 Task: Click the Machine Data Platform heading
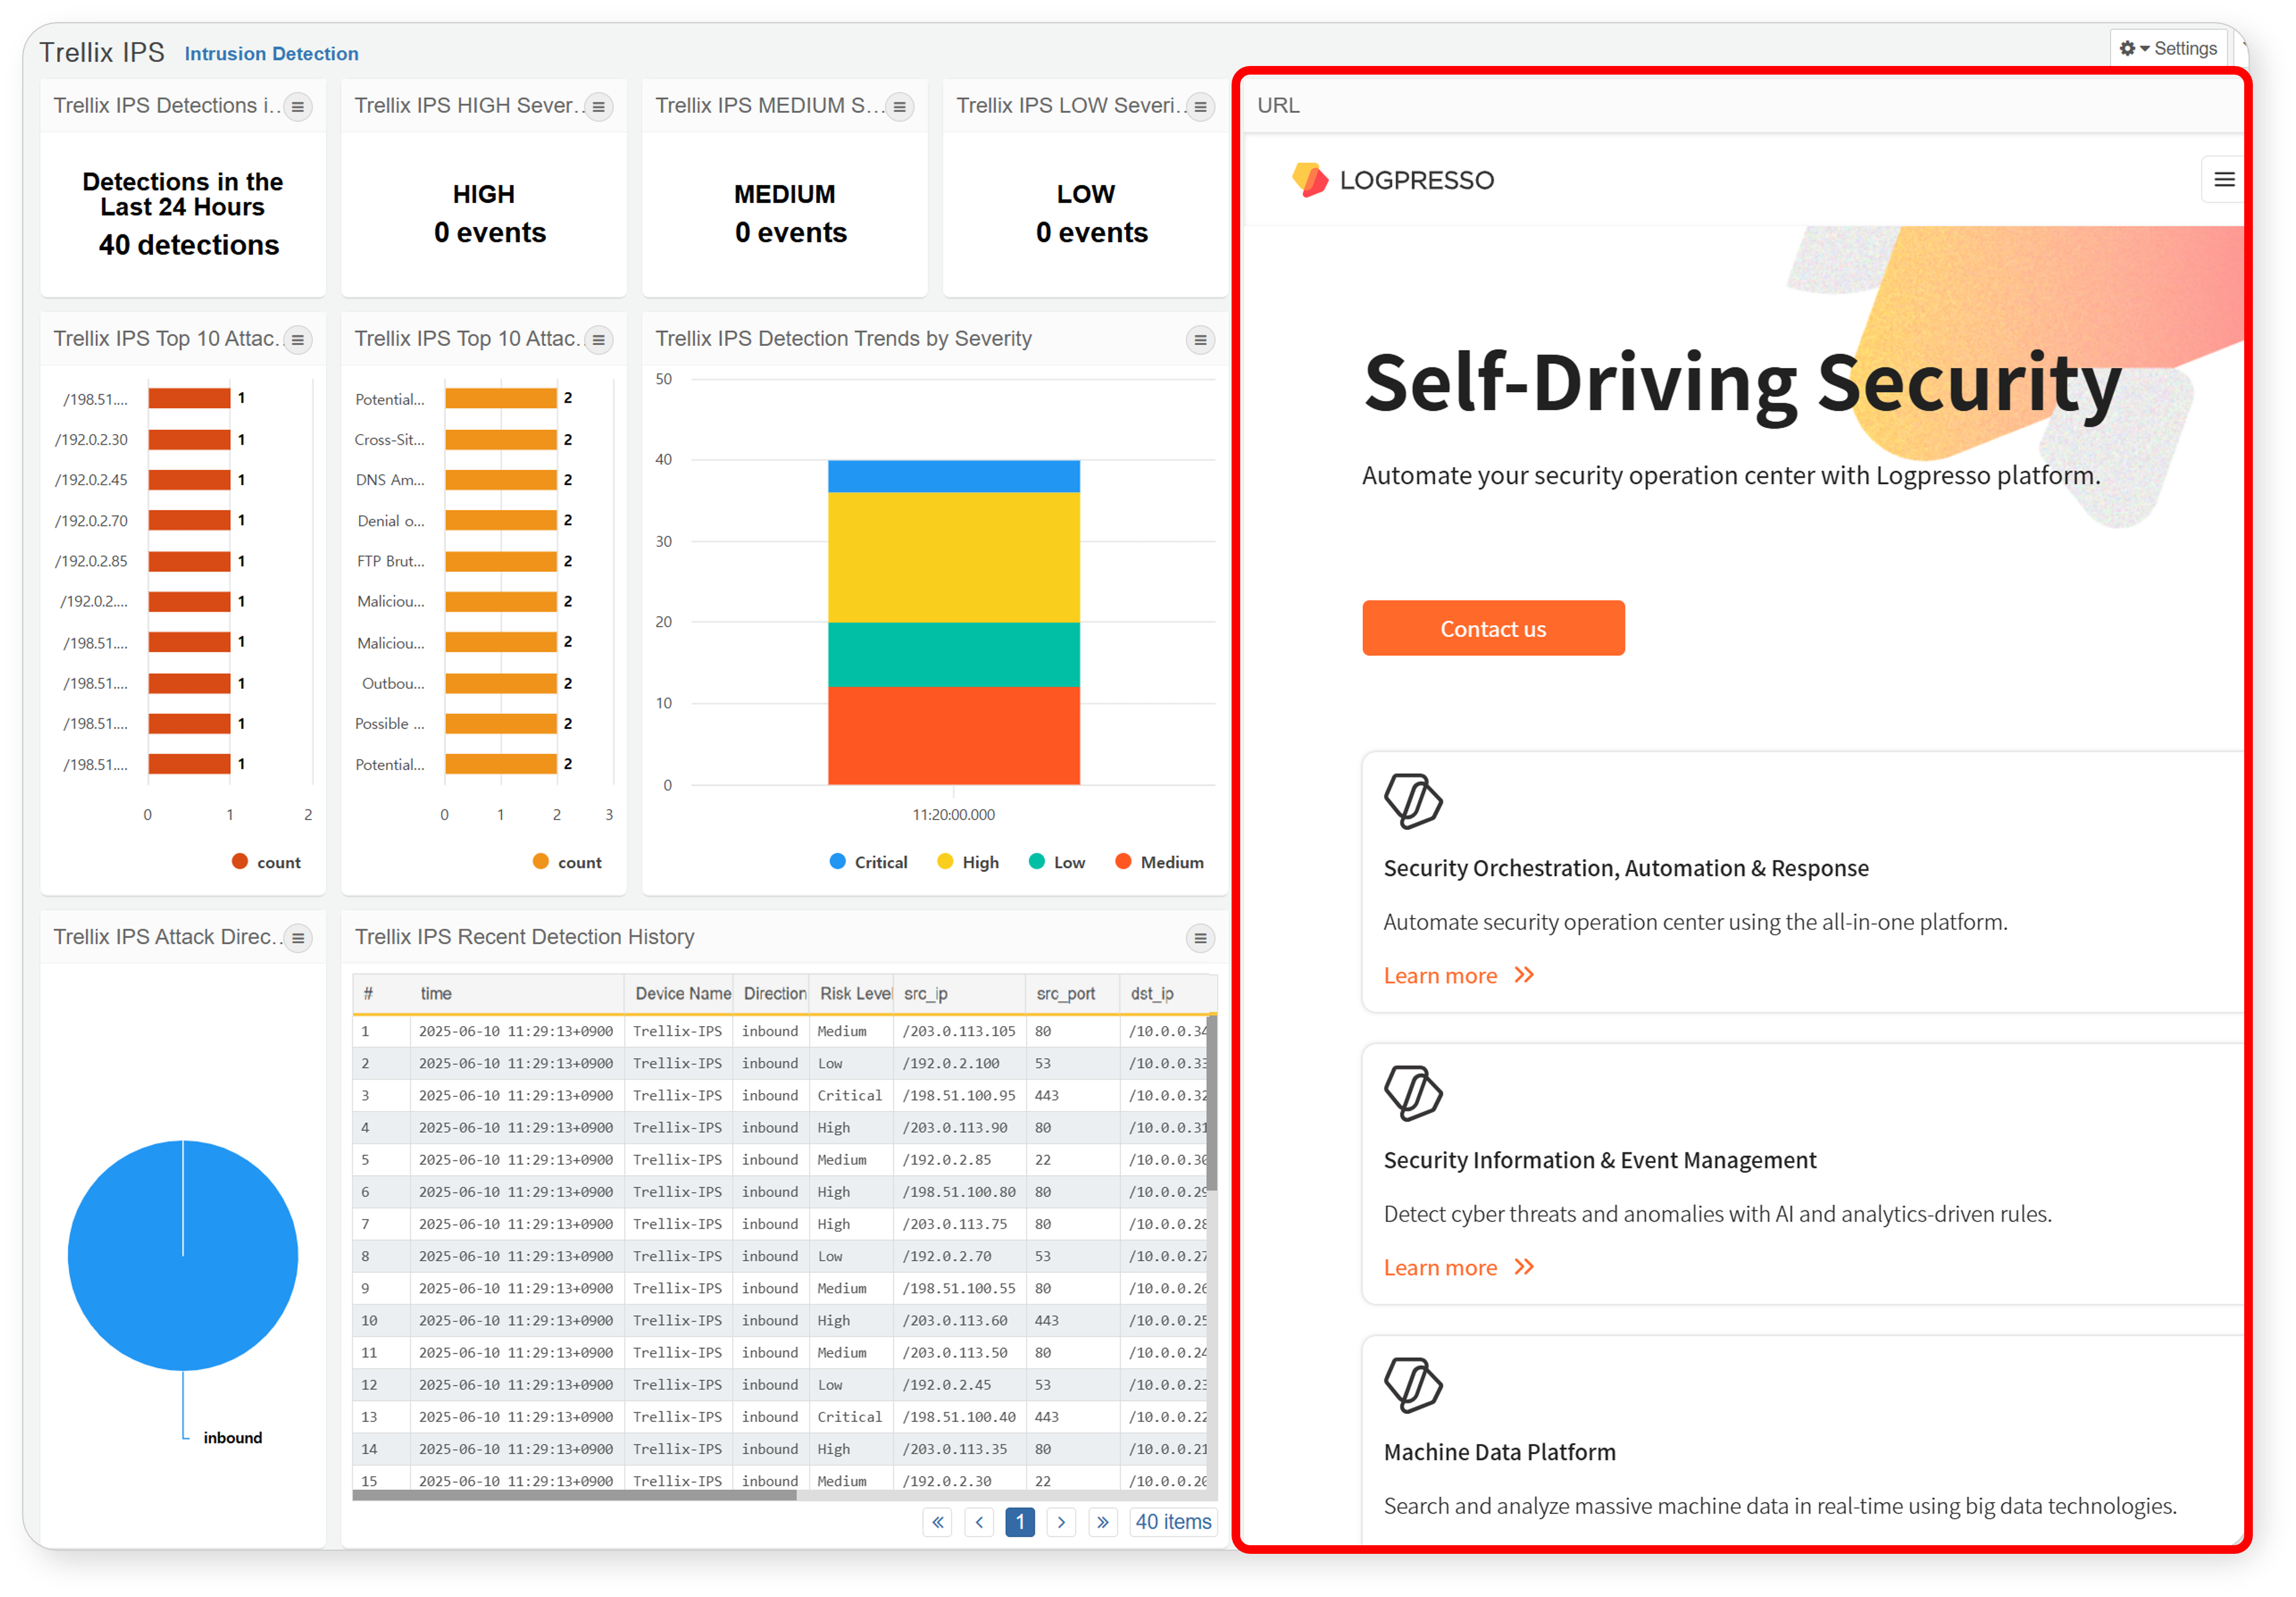(x=1499, y=1452)
